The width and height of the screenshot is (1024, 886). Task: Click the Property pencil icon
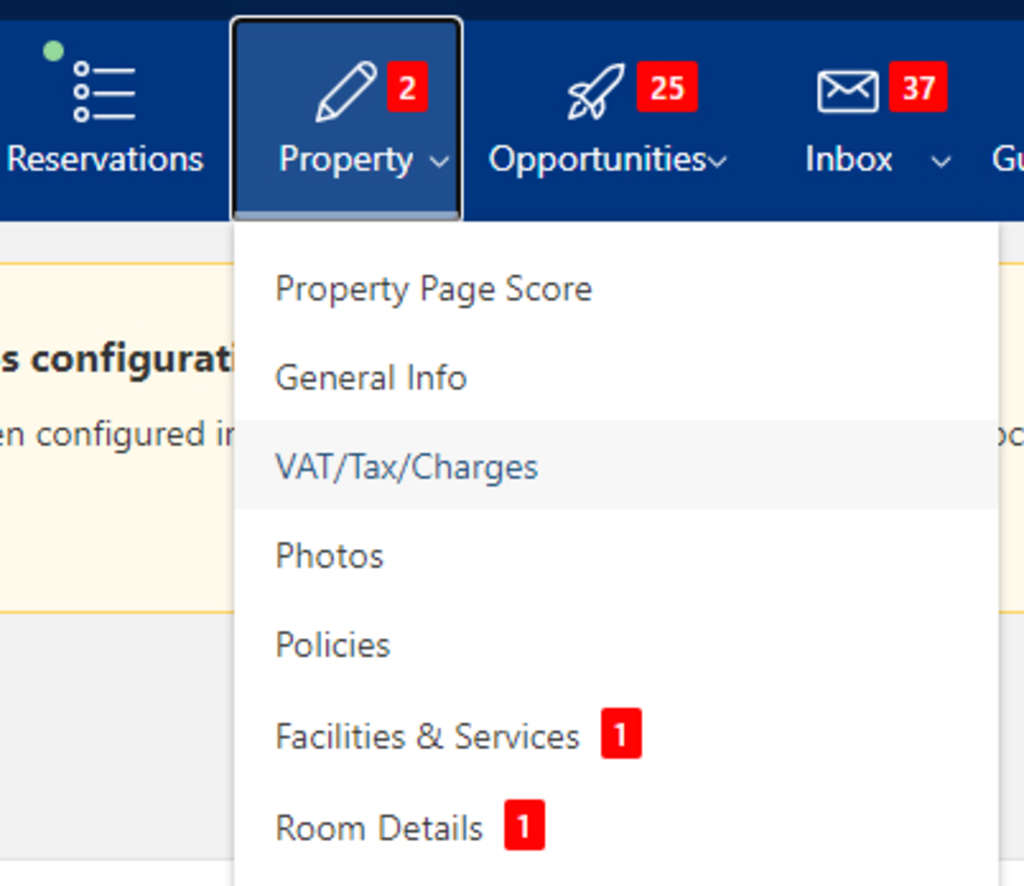(346, 92)
